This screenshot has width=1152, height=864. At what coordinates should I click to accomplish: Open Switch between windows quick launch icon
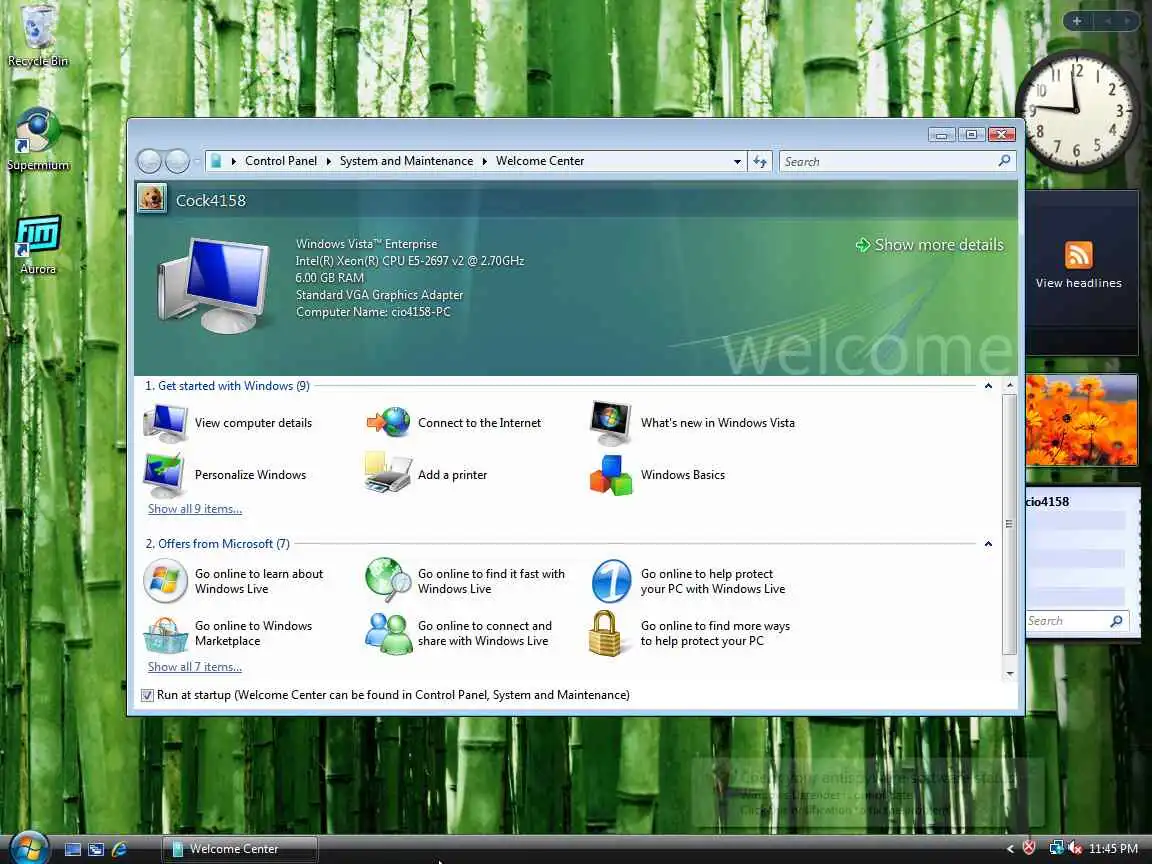point(96,849)
